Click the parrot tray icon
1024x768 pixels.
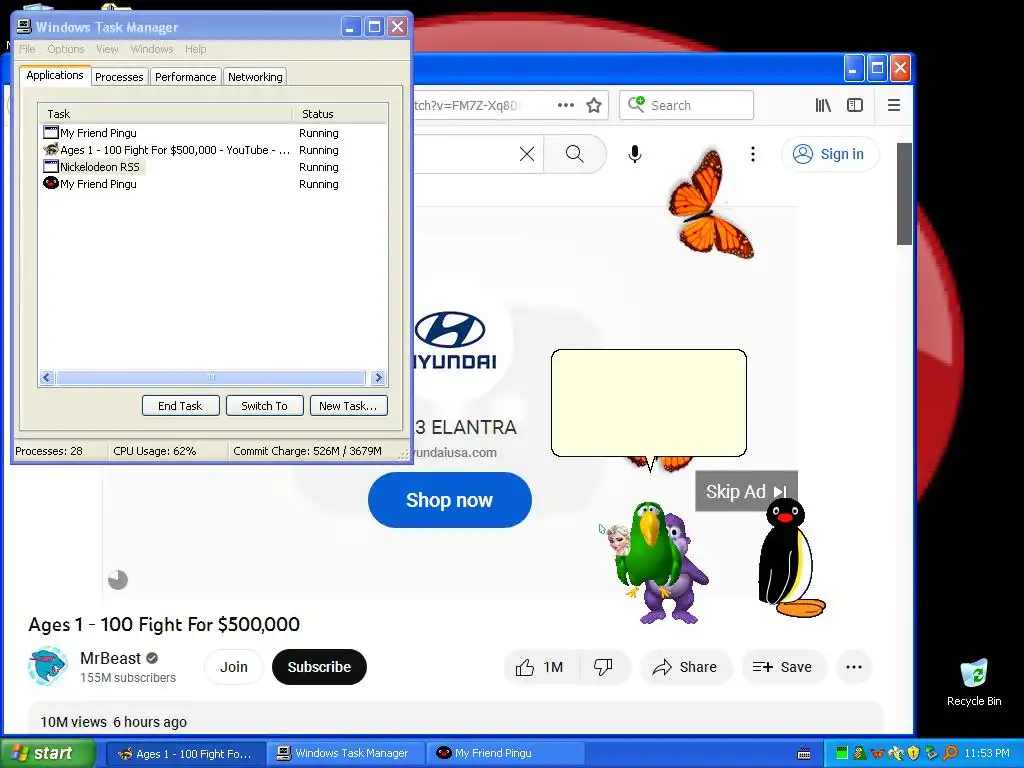(859, 753)
